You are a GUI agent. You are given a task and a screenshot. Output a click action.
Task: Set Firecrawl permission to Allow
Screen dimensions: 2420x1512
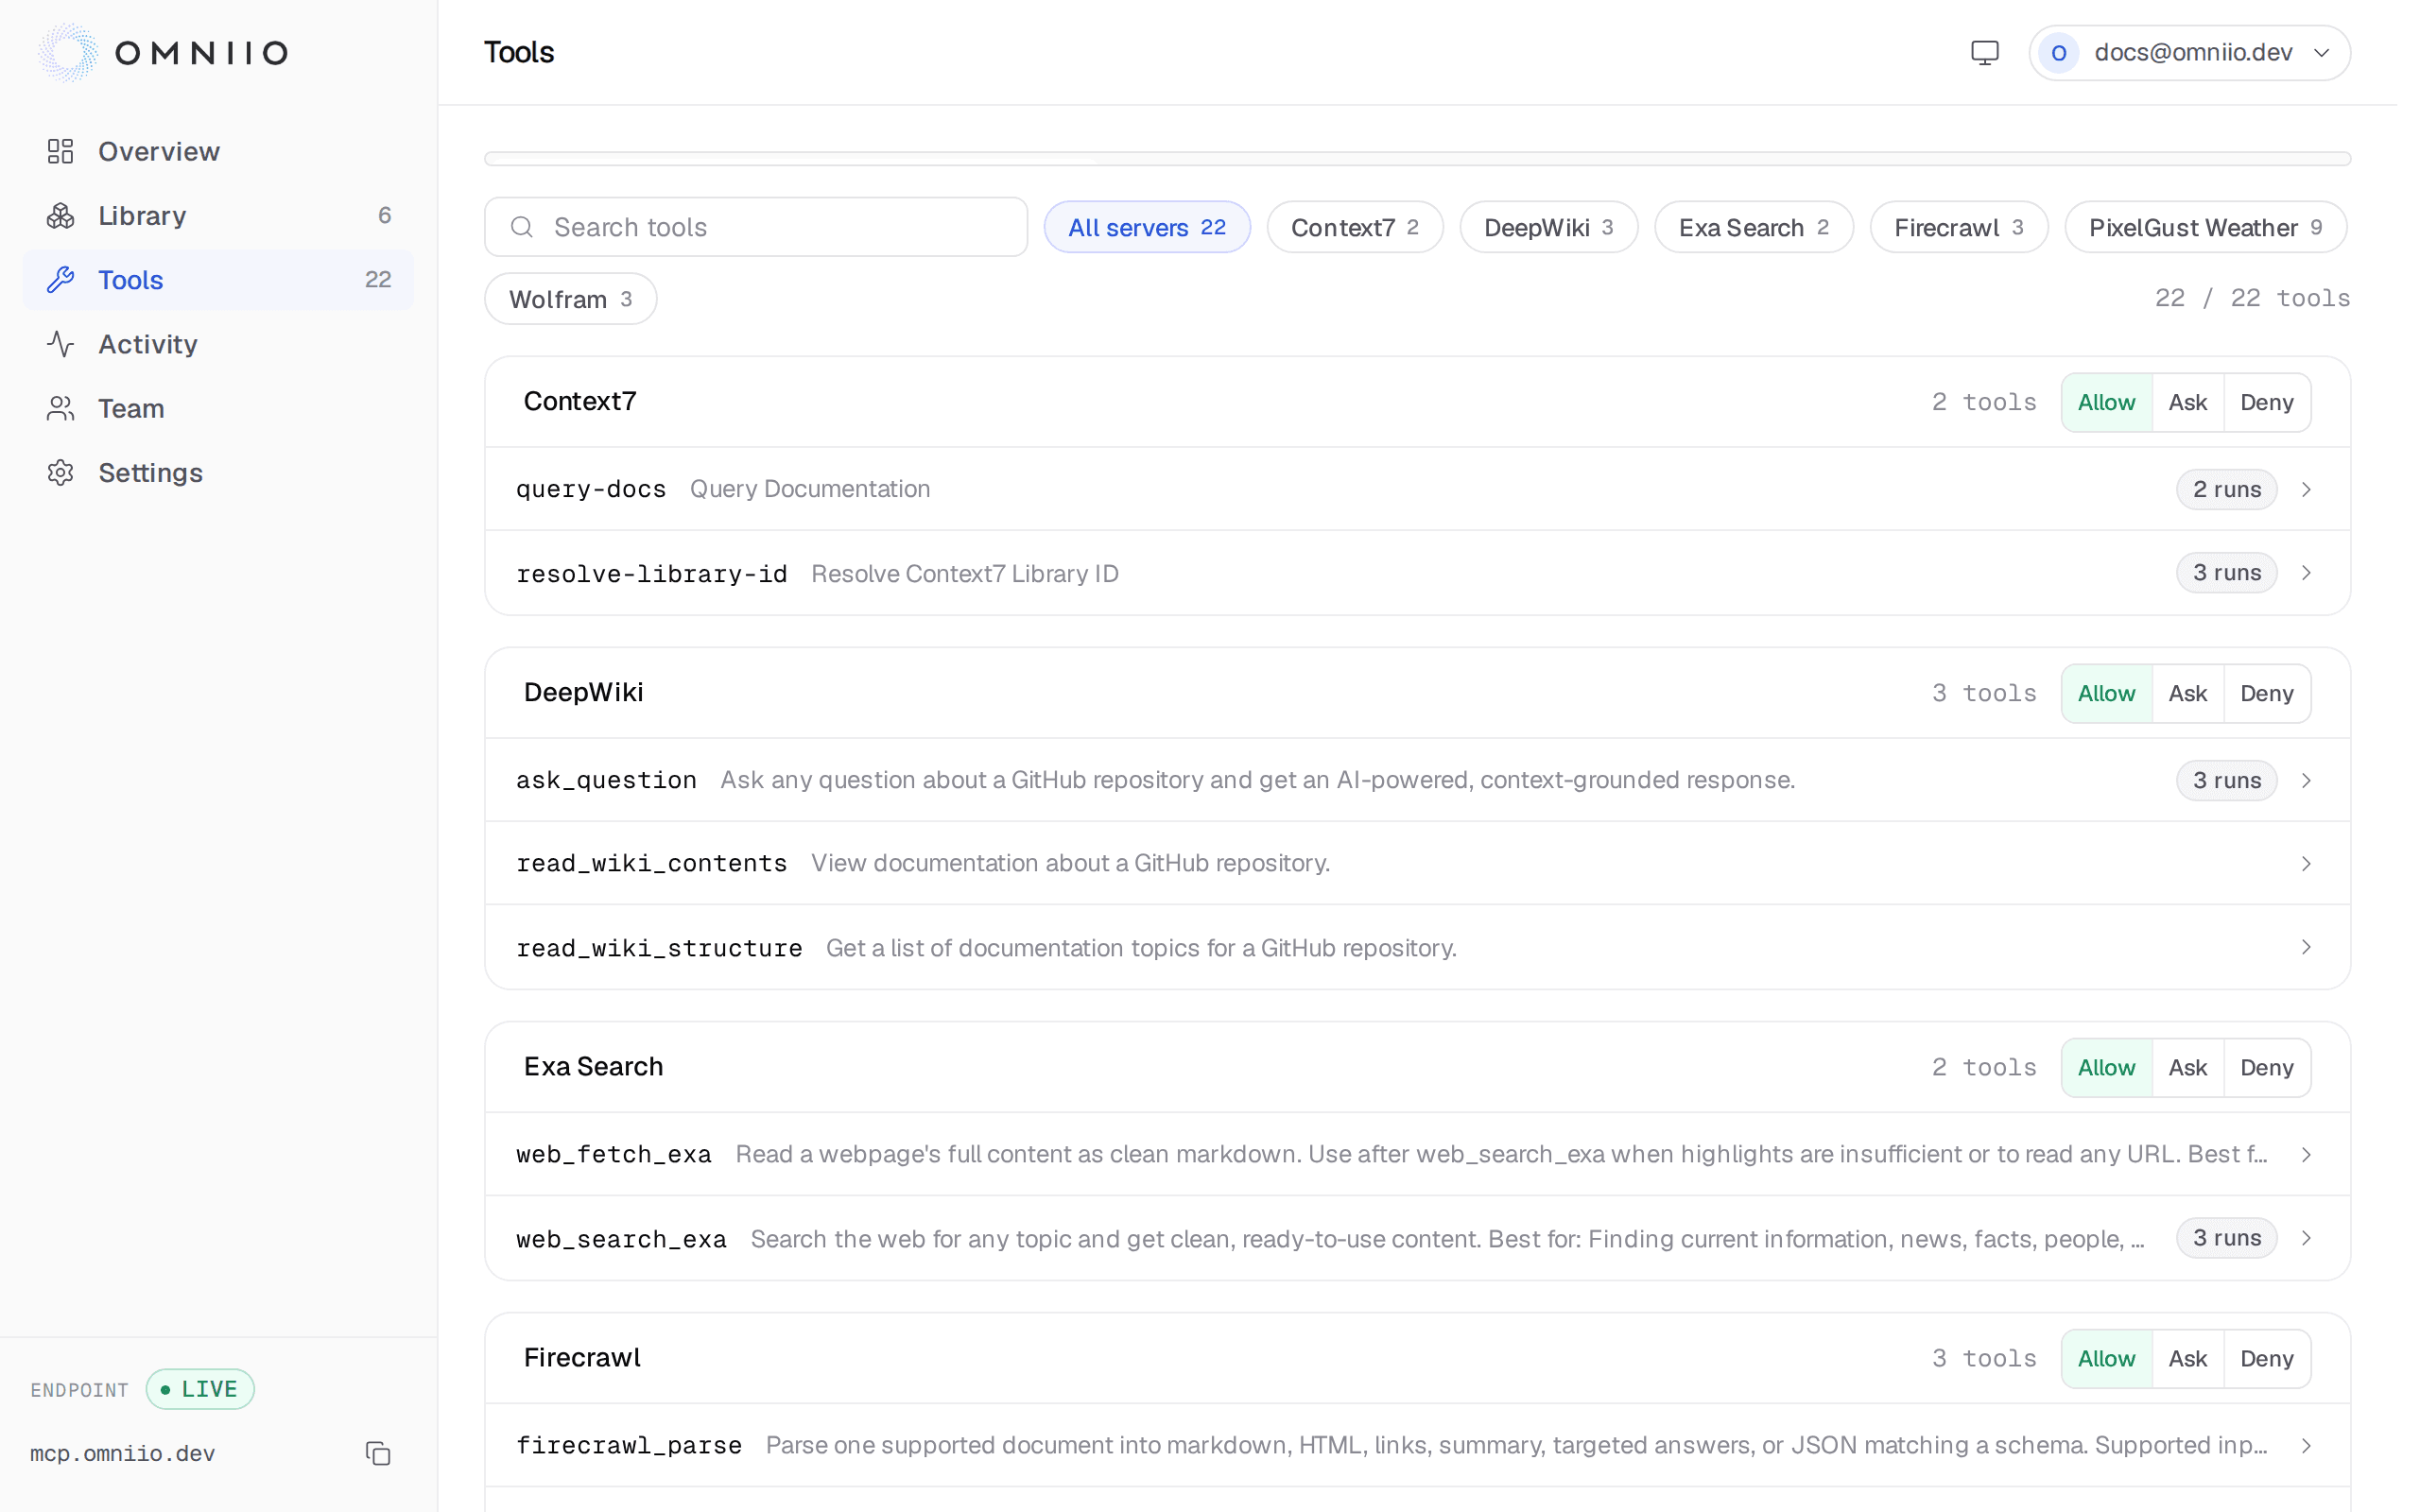[2106, 1358]
